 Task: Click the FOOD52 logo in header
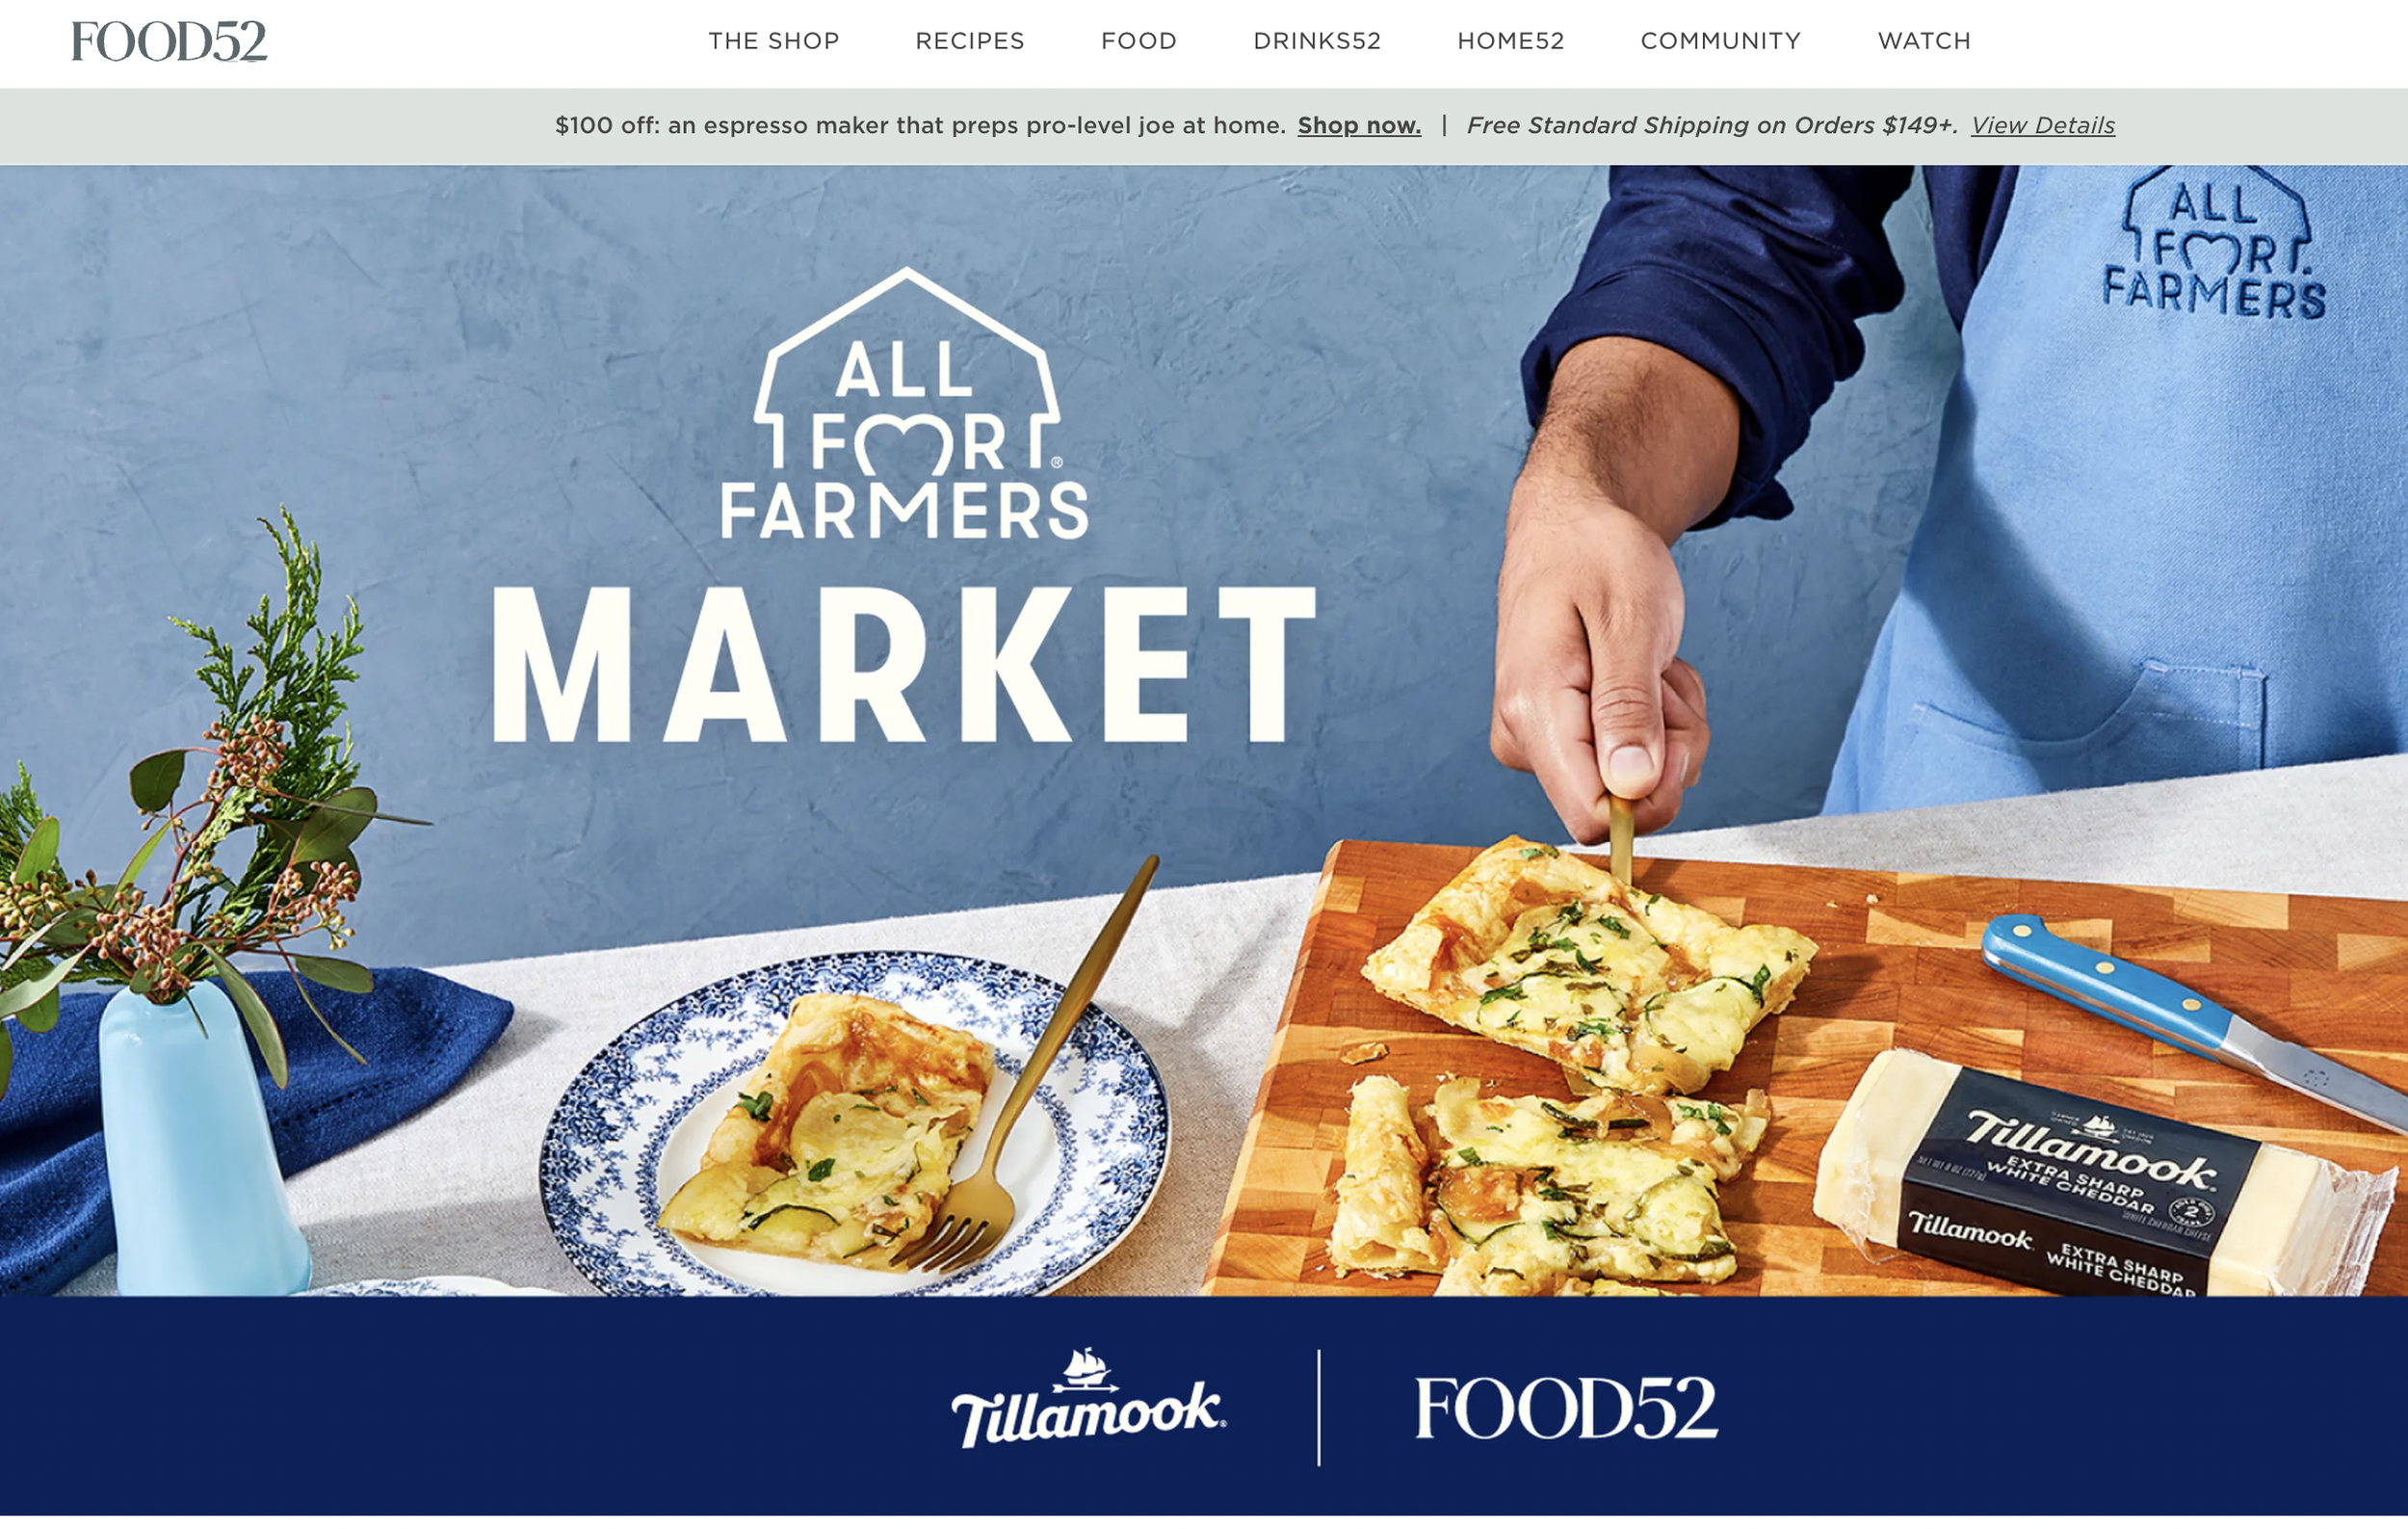(x=169, y=41)
